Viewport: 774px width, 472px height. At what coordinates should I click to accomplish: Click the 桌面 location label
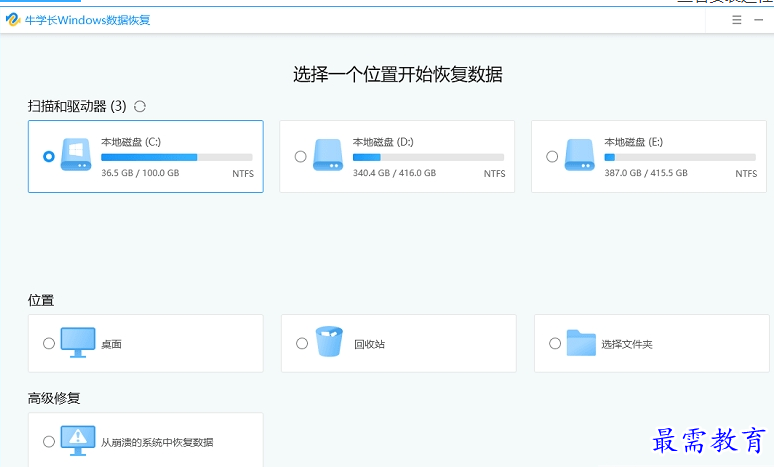[111, 344]
